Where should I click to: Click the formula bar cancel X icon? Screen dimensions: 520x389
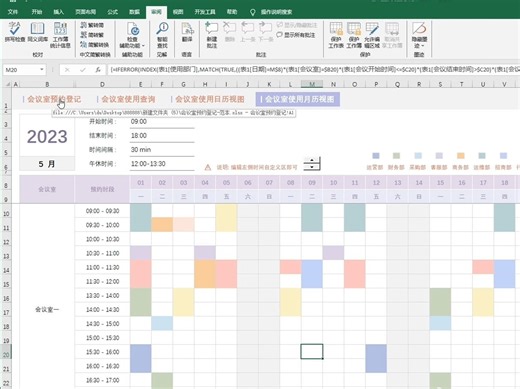tap(67, 70)
